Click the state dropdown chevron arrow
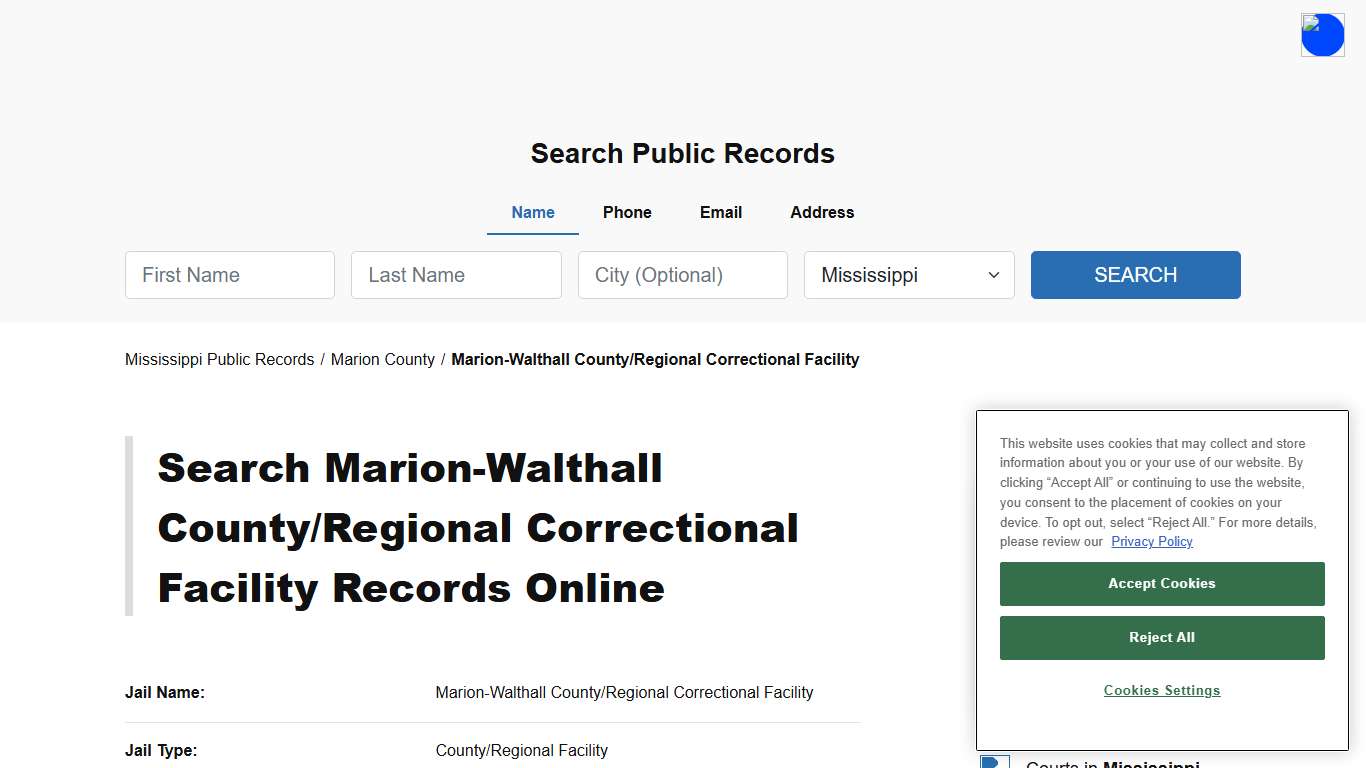Image resolution: width=1366 pixels, height=768 pixels. [993, 275]
